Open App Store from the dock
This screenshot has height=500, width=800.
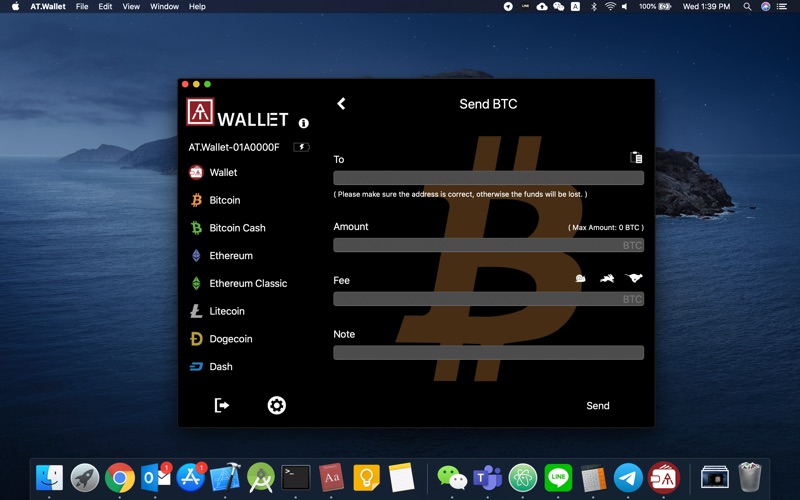(191, 478)
